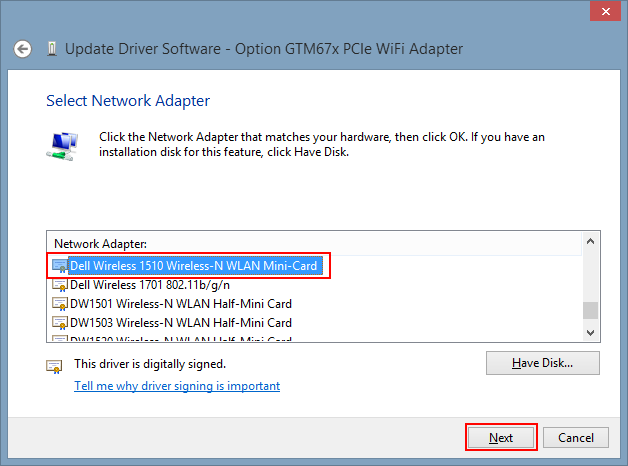This screenshot has width=628, height=466.
Task: Click the list scrollbar up arrow
Action: (590, 241)
